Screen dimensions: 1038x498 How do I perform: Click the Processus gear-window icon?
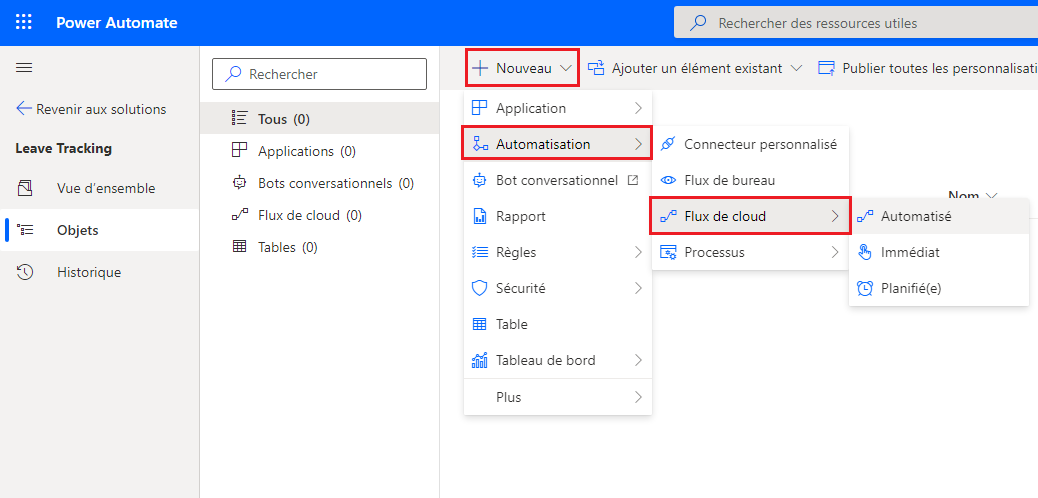[x=668, y=252]
